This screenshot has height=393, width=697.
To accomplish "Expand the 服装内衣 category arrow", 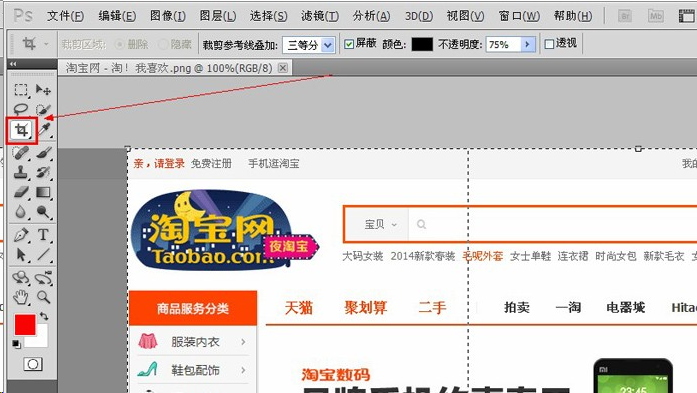I will (243, 342).
